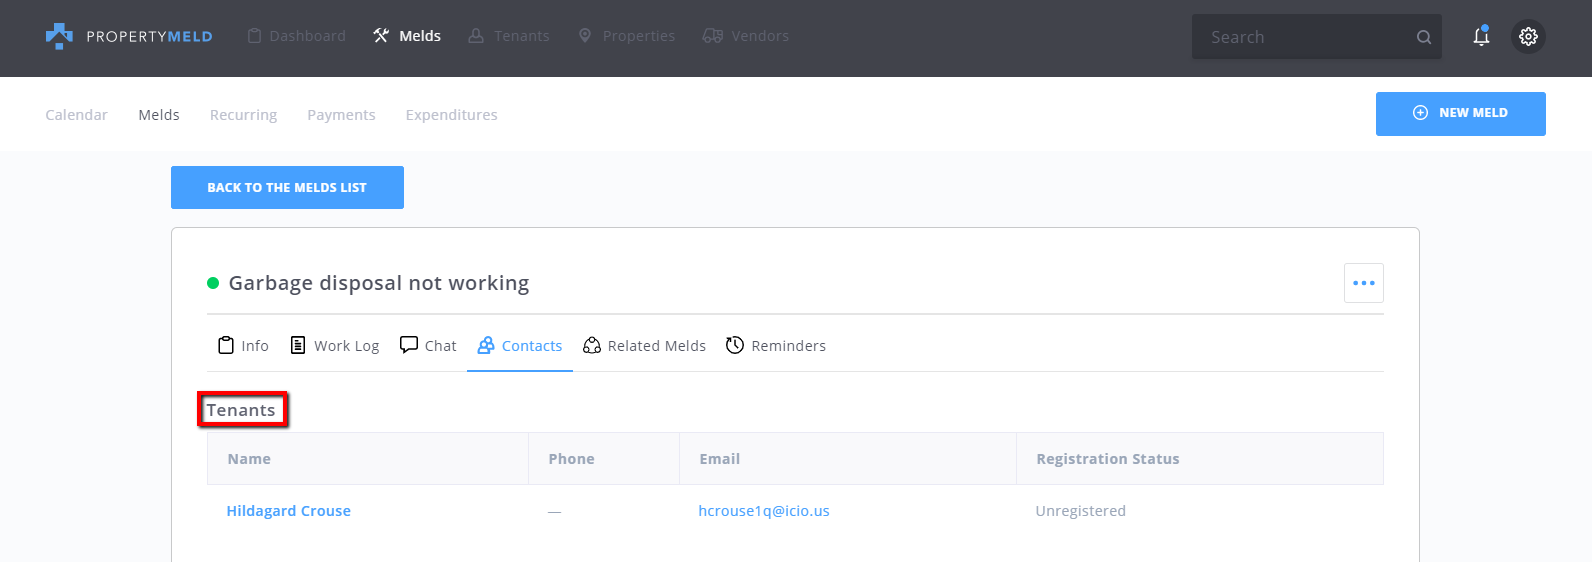Open settings gear icon
This screenshot has width=1592, height=562.
point(1528,36)
